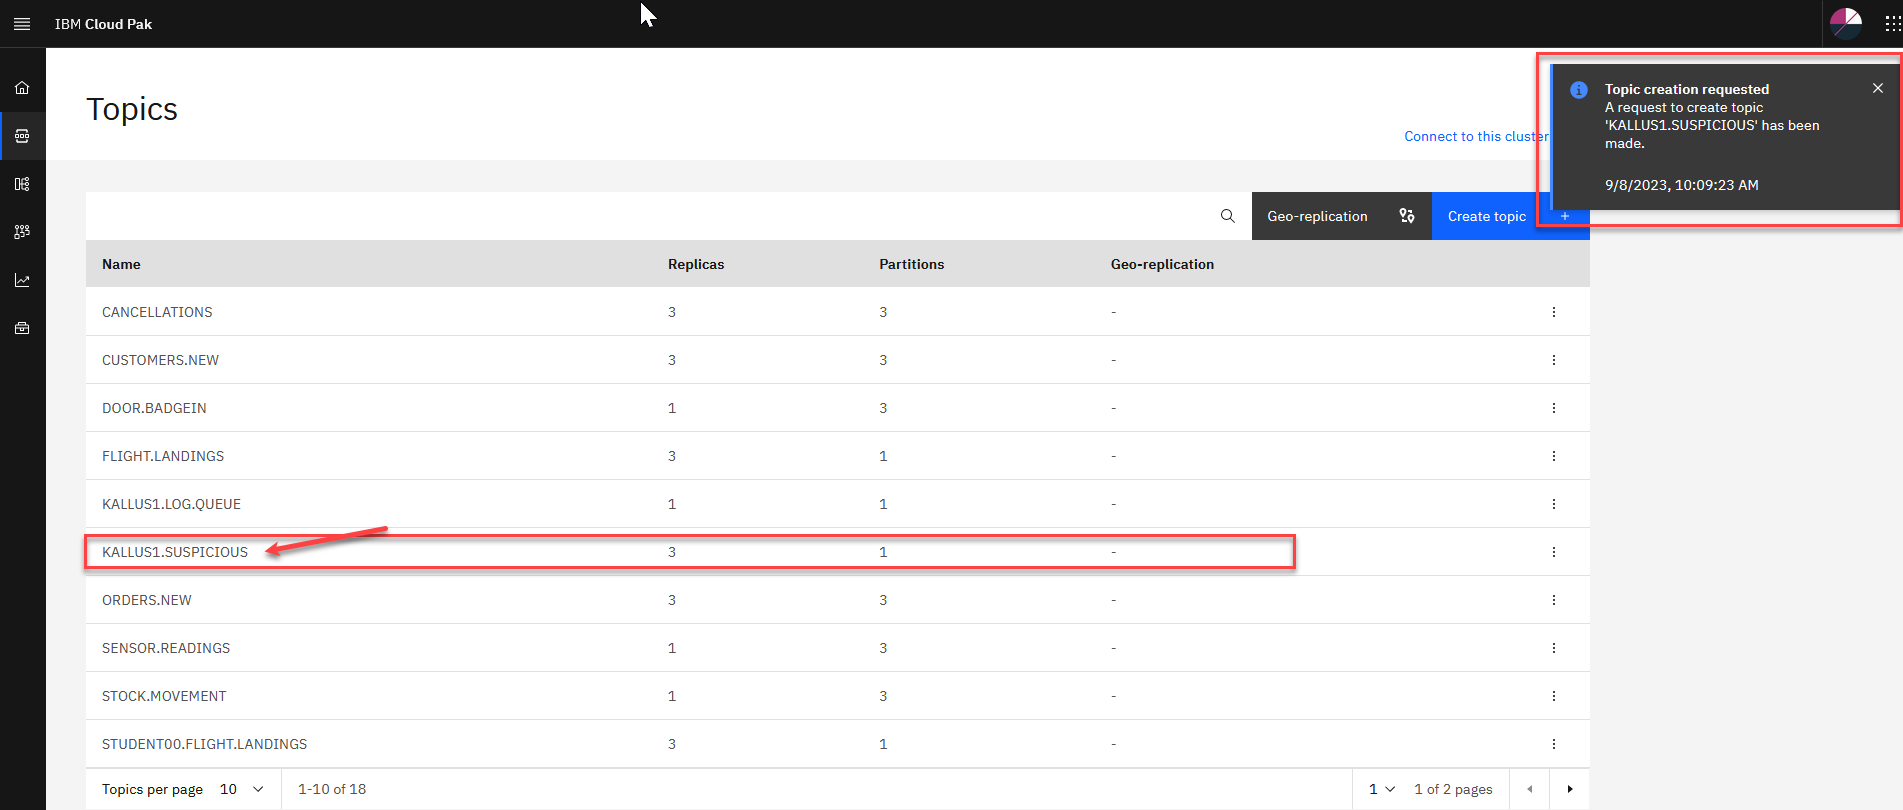The image size is (1903, 810).
Task: Click the search topics magnifier icon
Action: [1227, 216]
